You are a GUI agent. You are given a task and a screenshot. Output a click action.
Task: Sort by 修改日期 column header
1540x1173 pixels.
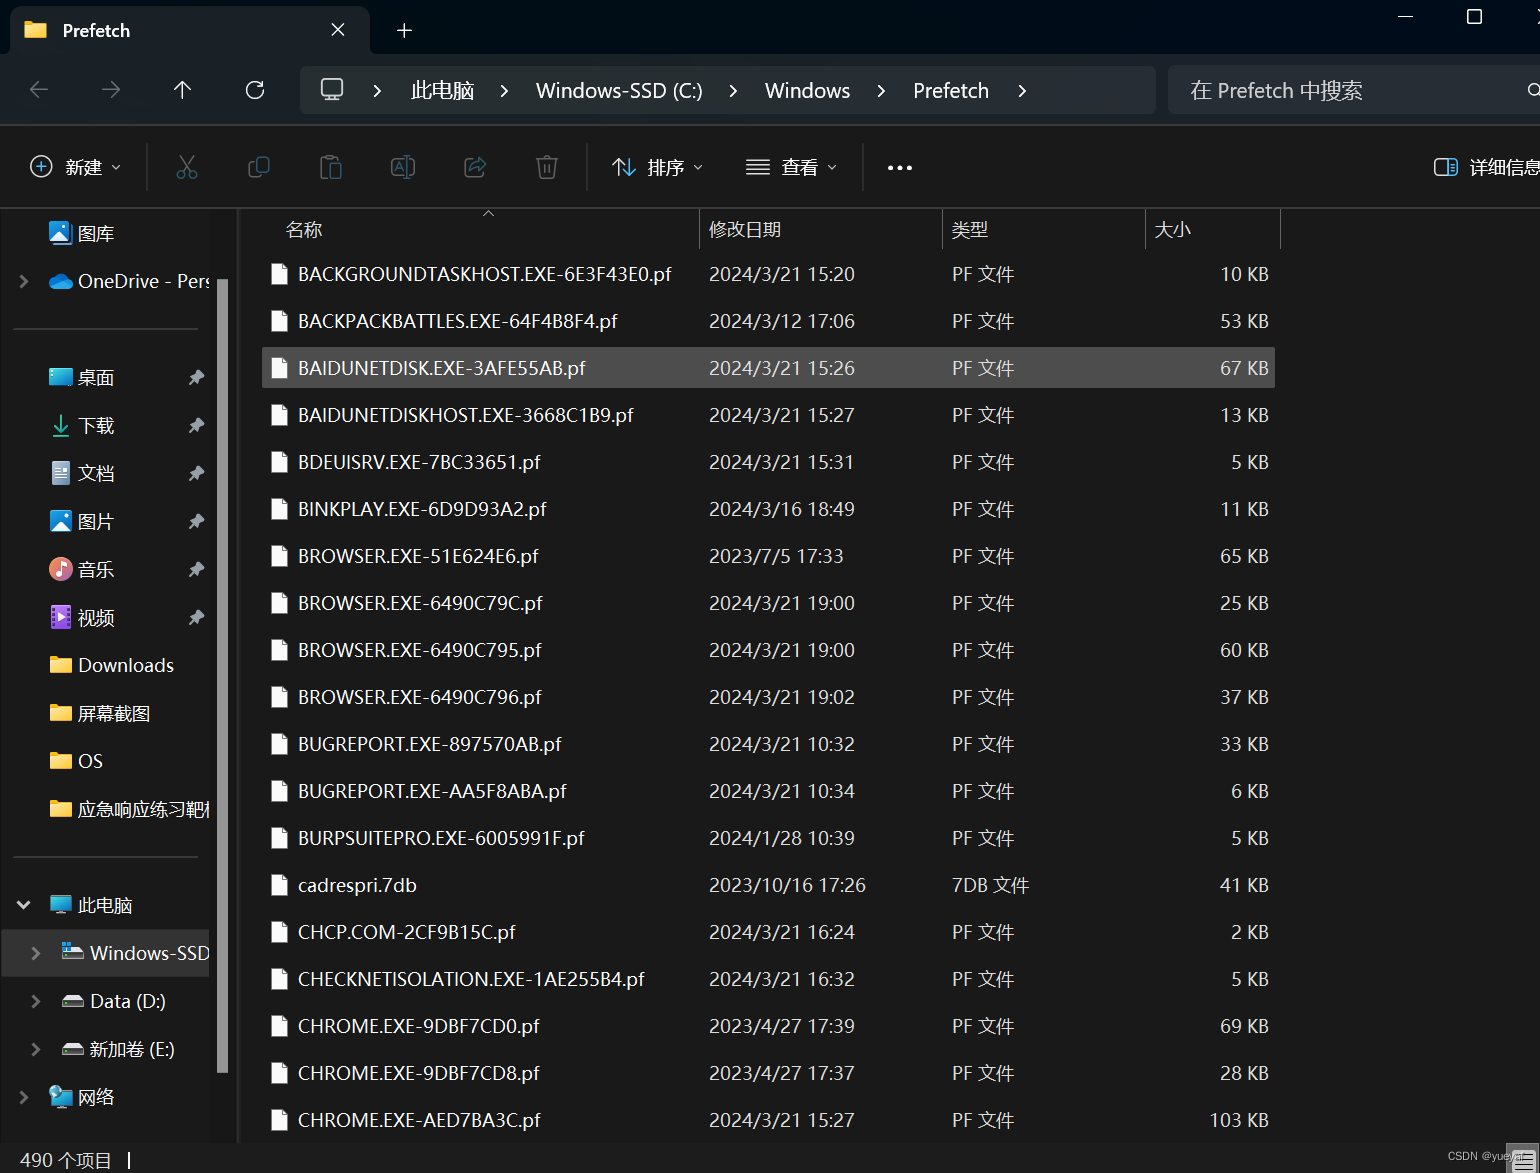coord(821,229)
